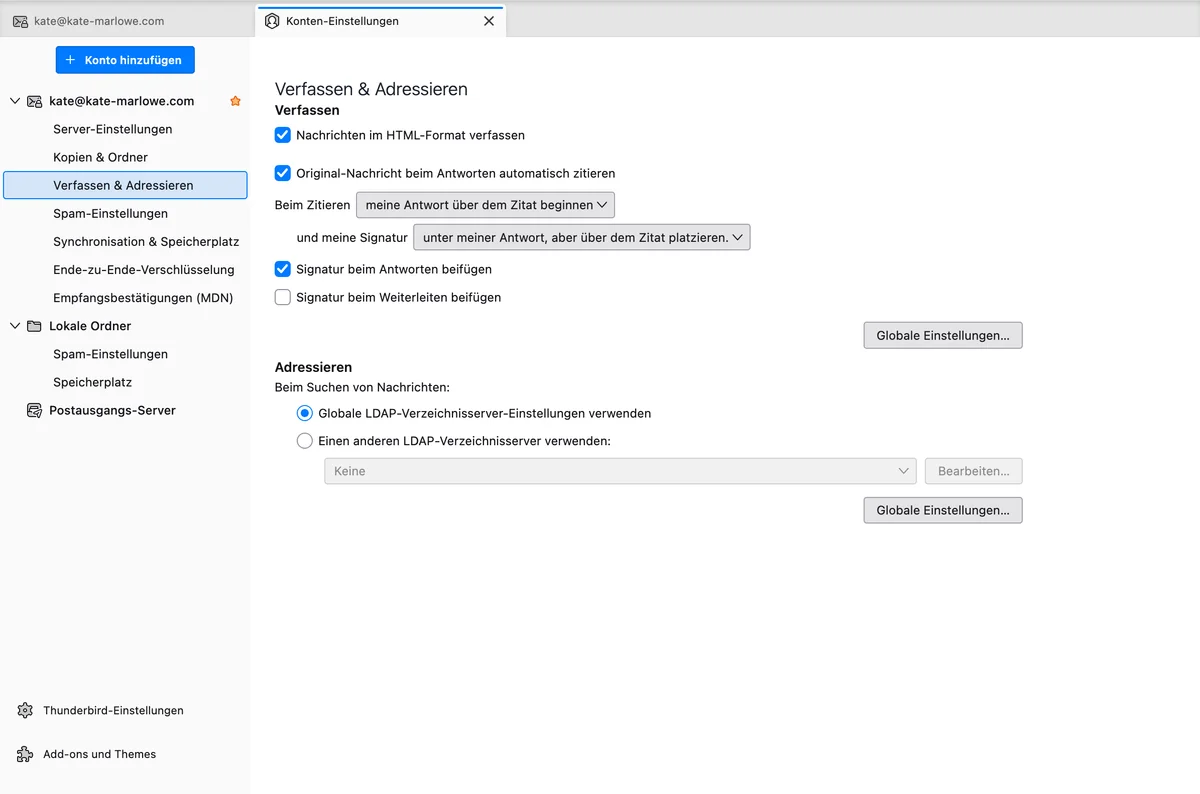The width and height of the screenshot is (1200, 794).
Task: Open Kopien & Ordner settings
Action: [100, 157]
